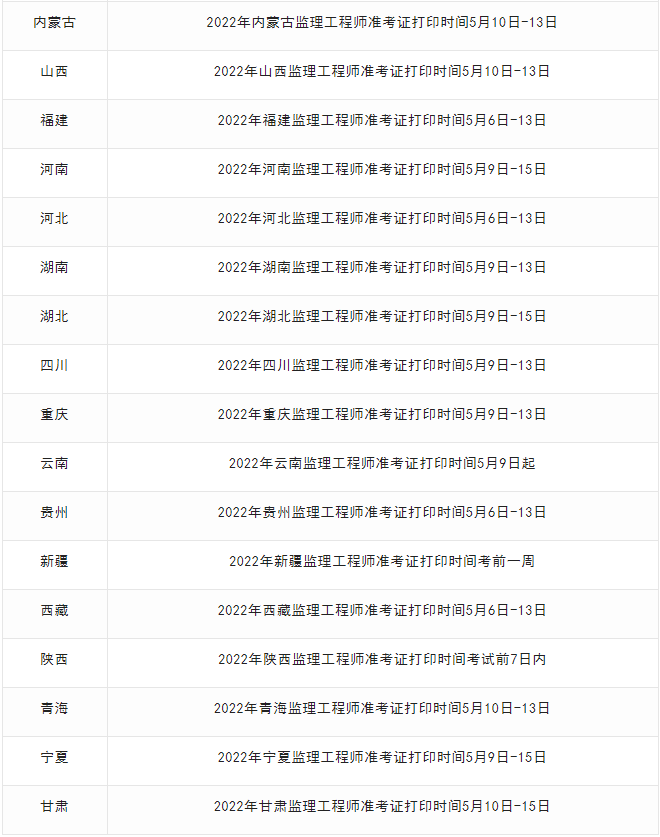This screenshot has height=837, width=660.
Task: Select the 贵州 province cell
Action: tap(54, 513)
